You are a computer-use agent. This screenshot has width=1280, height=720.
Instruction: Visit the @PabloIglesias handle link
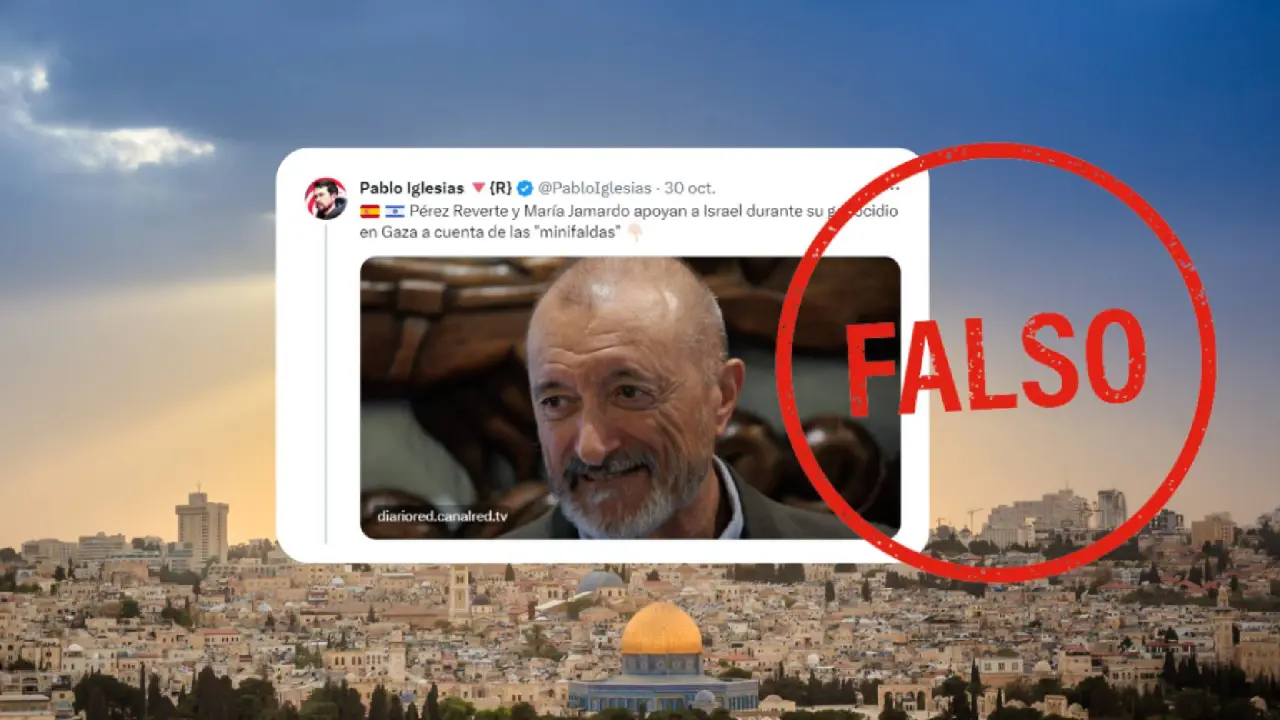595,188
